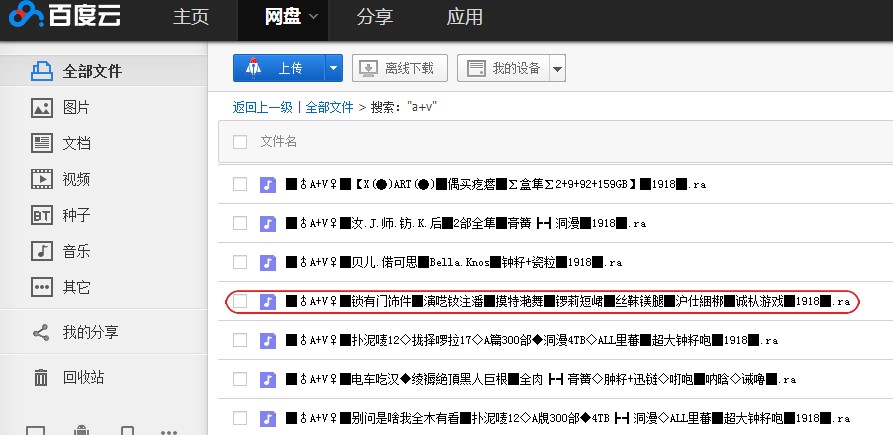Click the 视频 film icon in sidebar
This screenshot has width=893, height=435.
[x=42, y=179]
